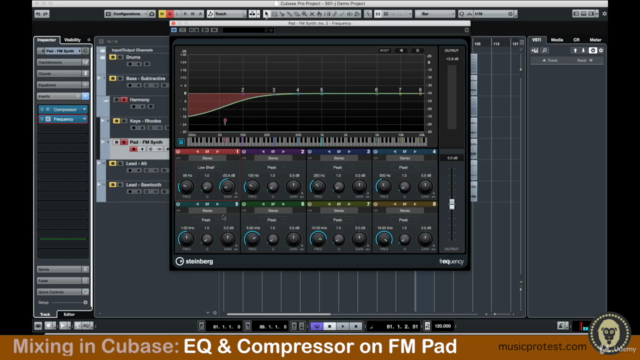This screenshot has width=640, height=360.
Task: Open the Media tab in right zone
Action: pyautogui.click(x=557, y=40)
